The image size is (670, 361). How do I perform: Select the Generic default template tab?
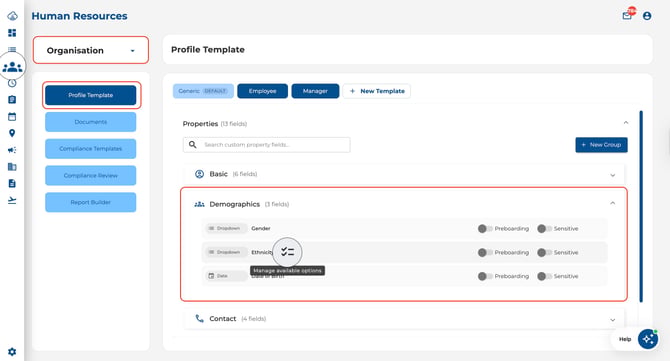(x=203, y=91)
